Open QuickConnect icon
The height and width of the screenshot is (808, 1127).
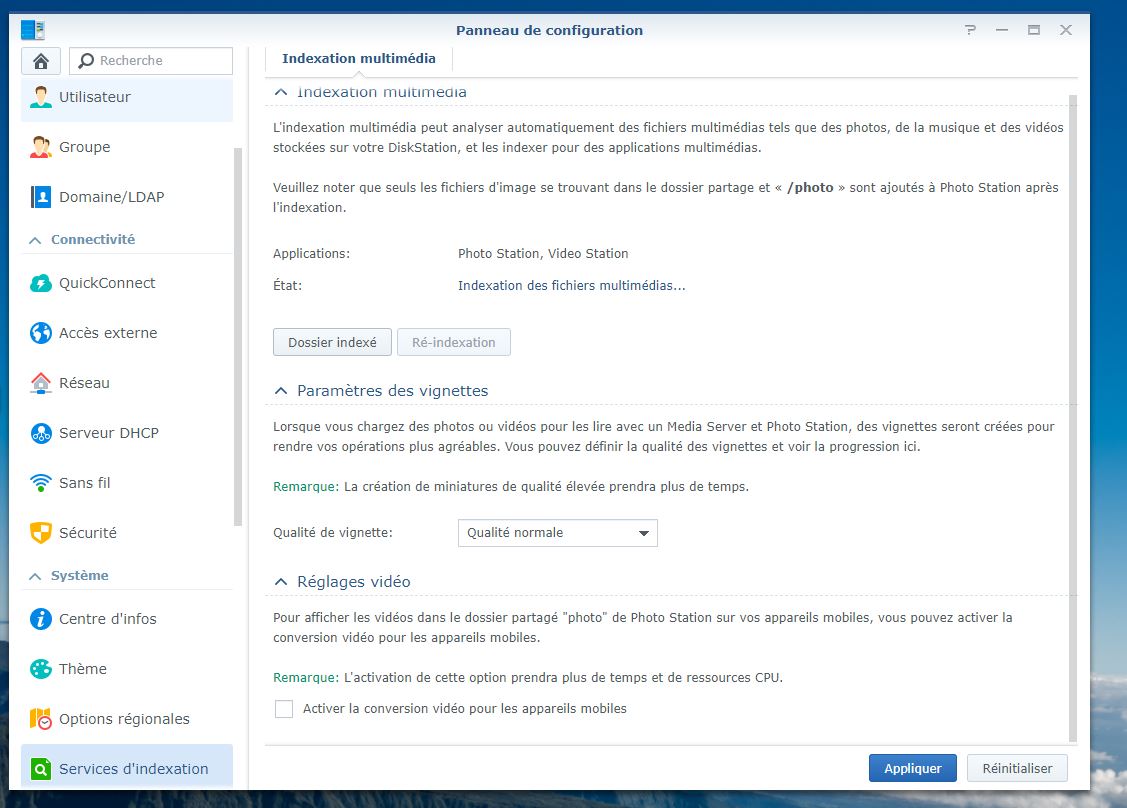pos(41,283)
